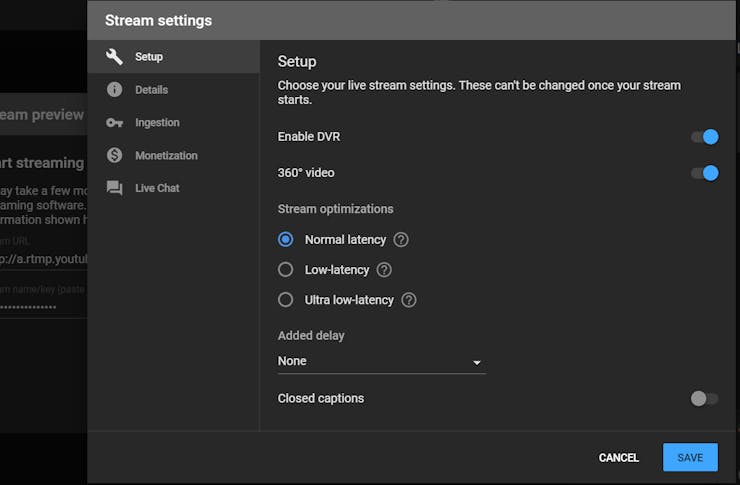
Task: Open the Ingestion tab label
Action: pos(157,123)
